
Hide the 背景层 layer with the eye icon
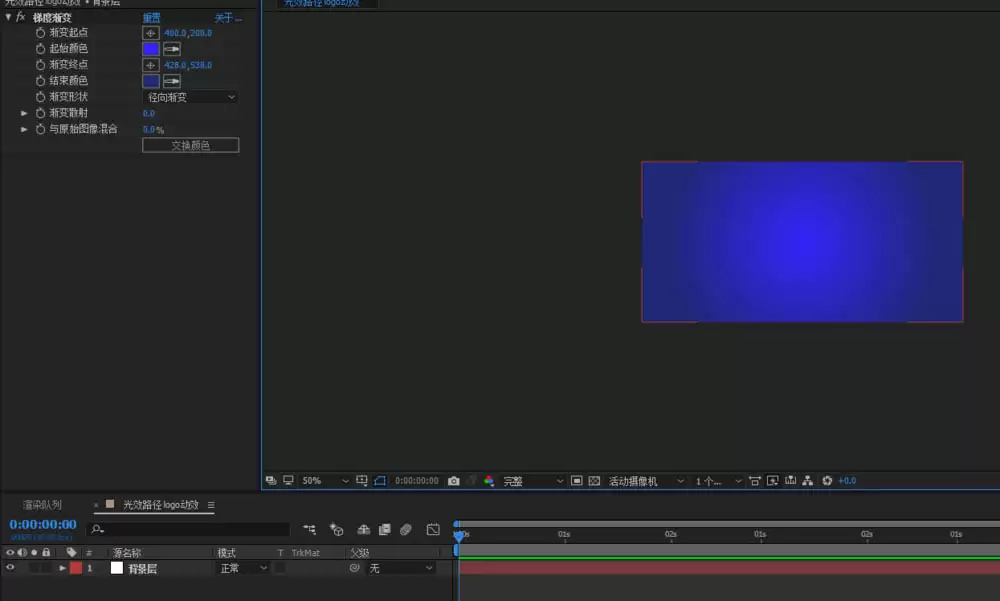[x=10, y=567]
